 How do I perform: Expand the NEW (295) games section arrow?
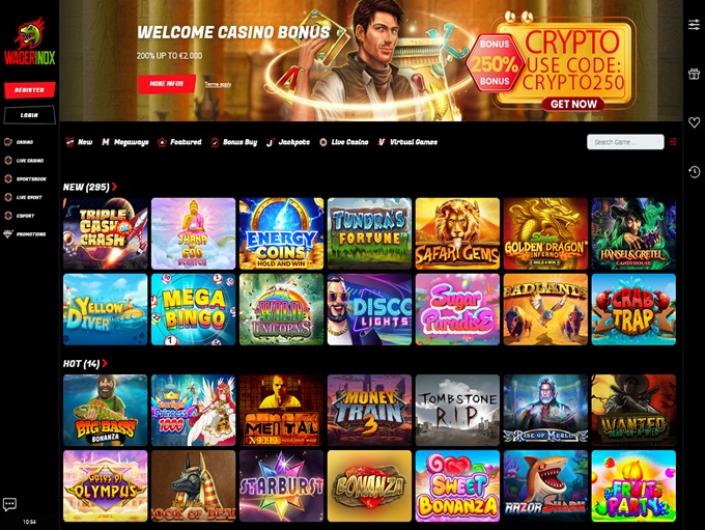click(x=115, y=187)
